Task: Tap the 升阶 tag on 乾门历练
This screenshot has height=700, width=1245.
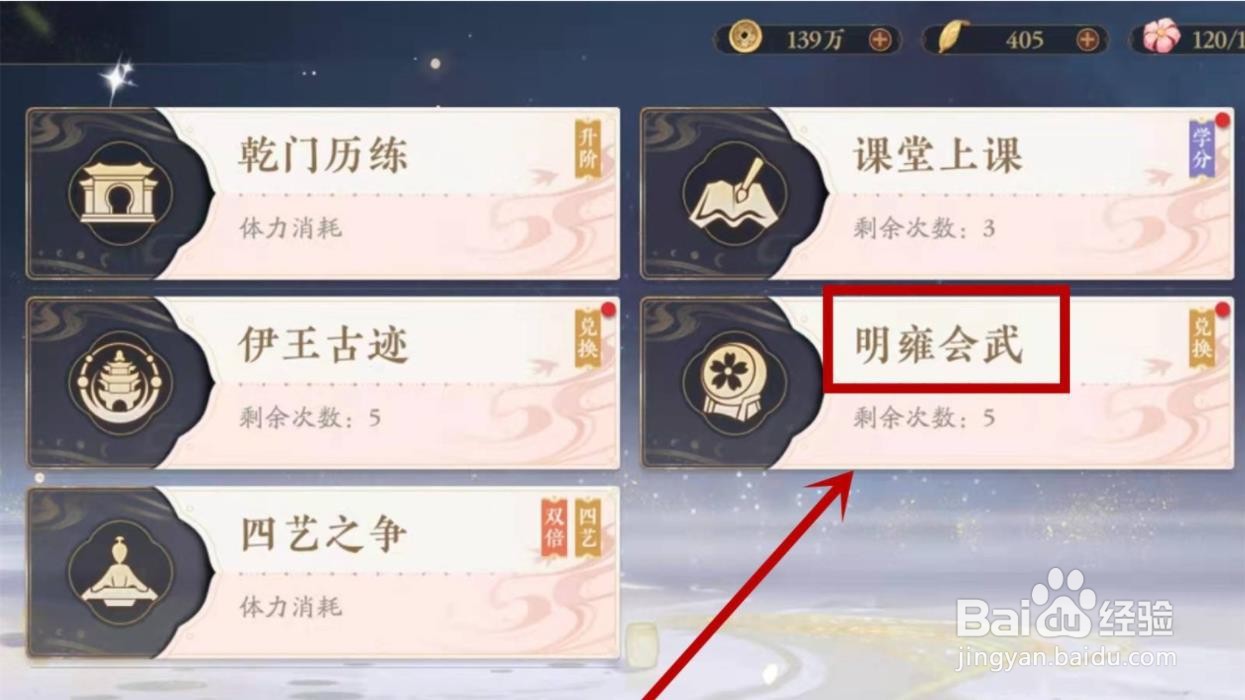Action: (x=588, y=149)
